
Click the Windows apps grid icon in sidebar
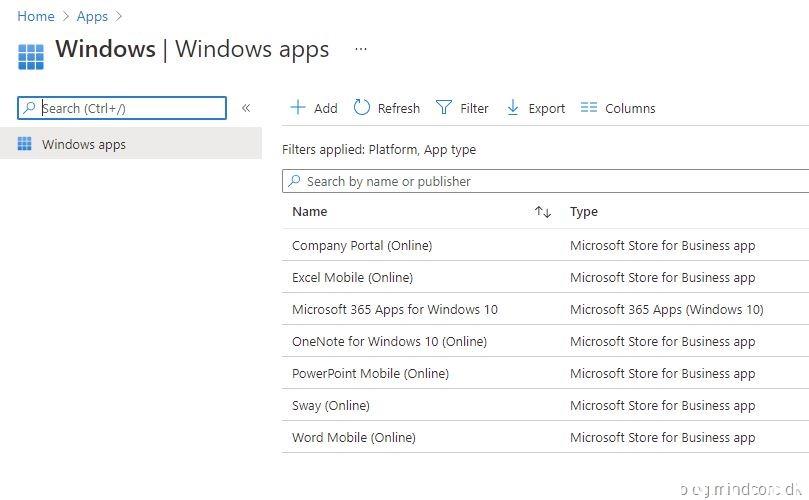[25, 144]
